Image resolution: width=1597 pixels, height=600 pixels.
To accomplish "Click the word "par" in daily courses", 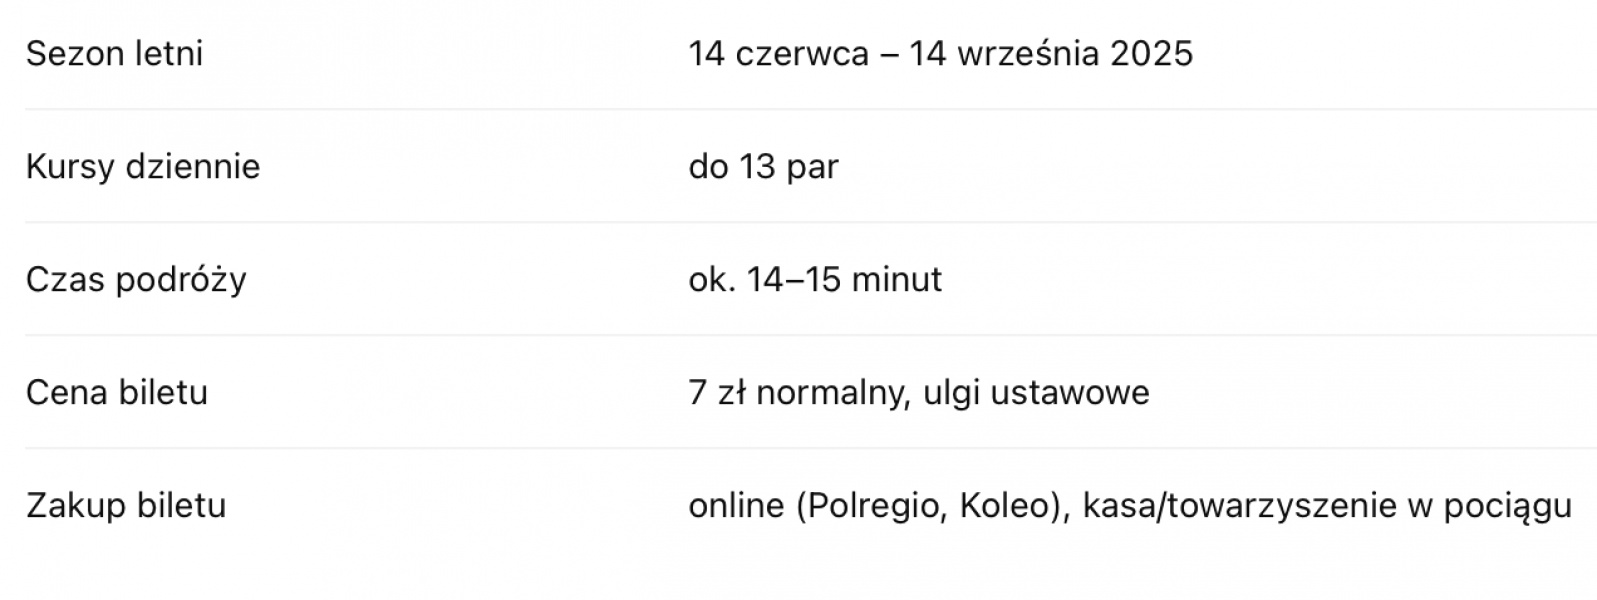I will 812,167.
